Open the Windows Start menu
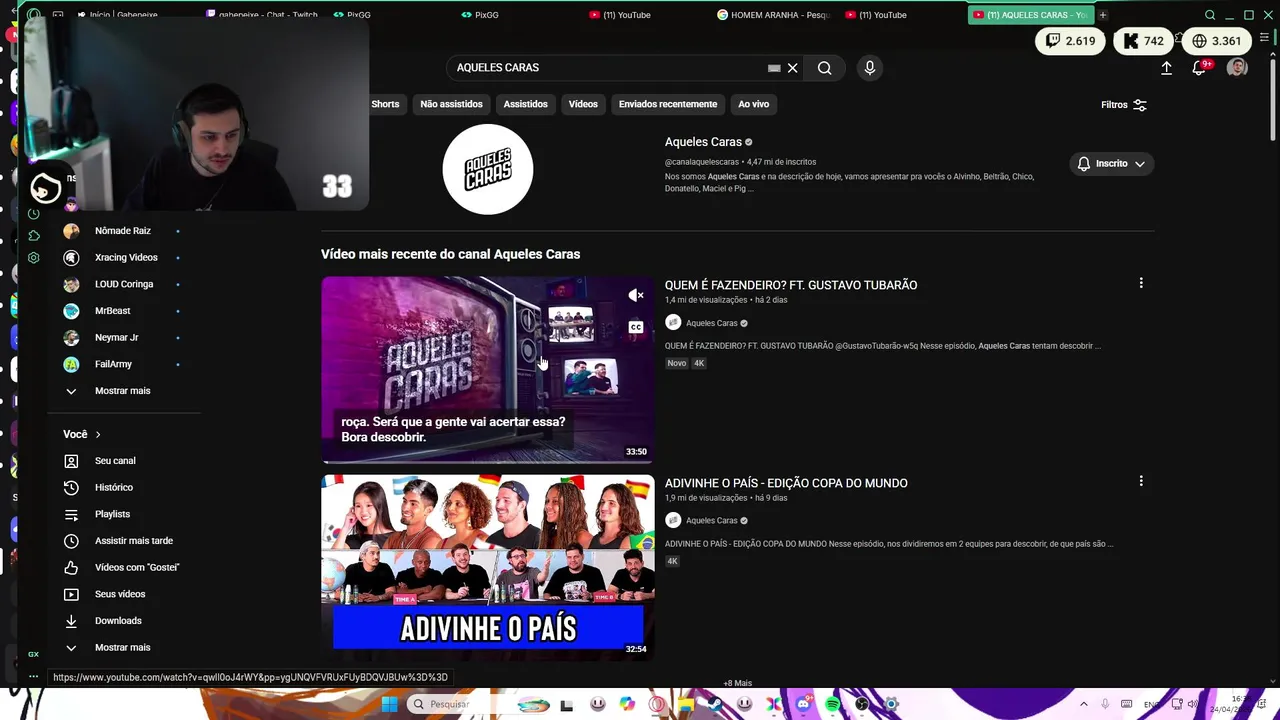 tap(389, 704)
